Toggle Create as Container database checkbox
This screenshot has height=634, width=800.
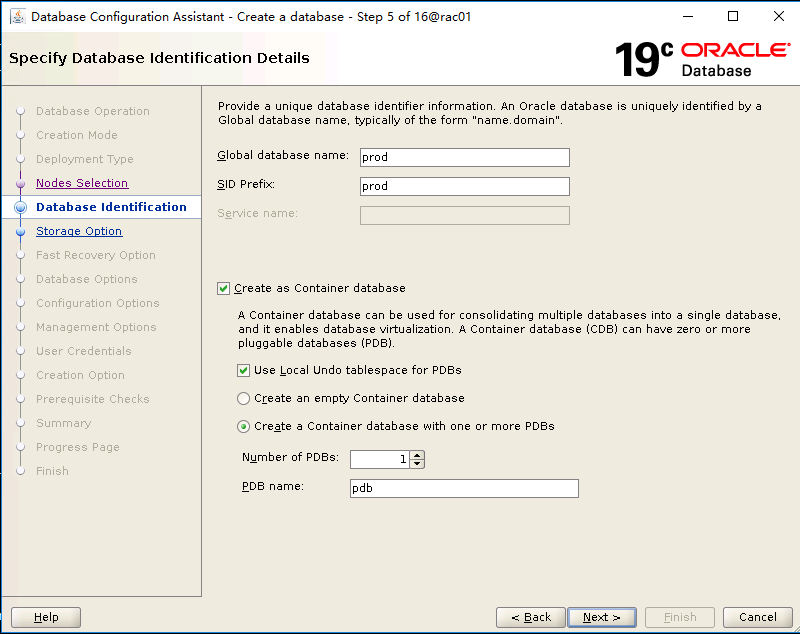223,289
